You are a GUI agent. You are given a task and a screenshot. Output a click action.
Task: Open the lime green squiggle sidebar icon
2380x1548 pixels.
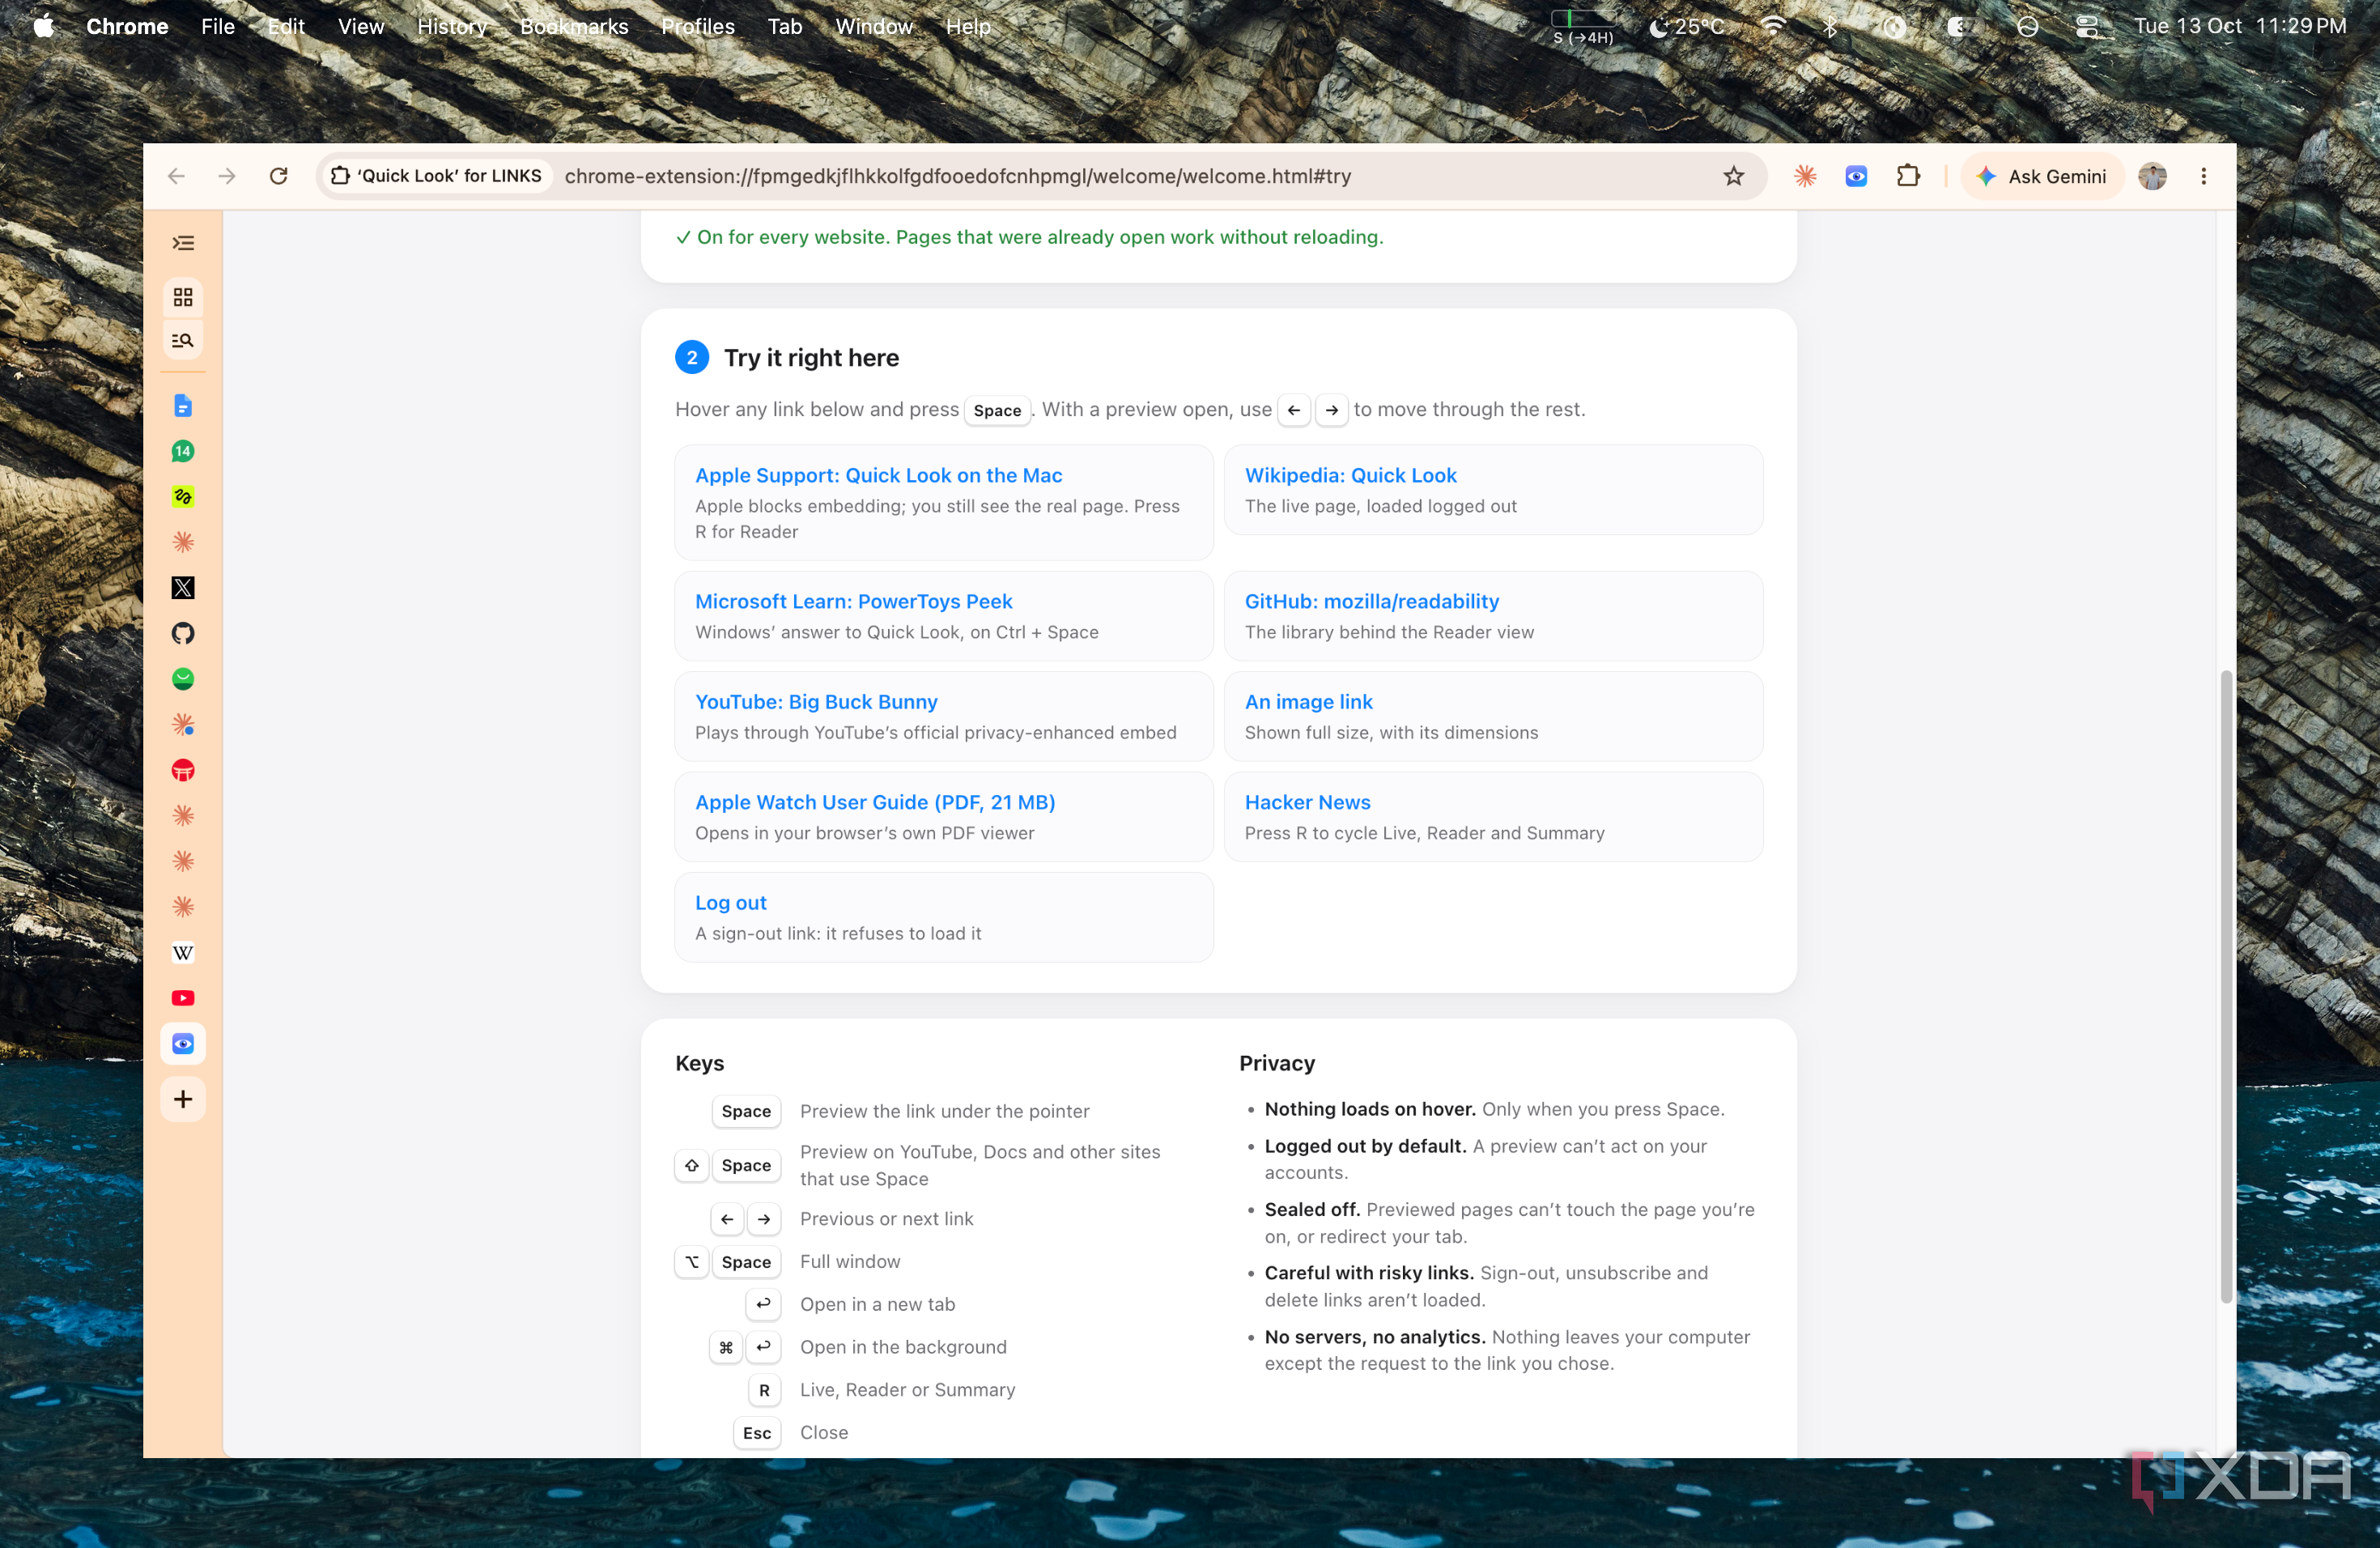pyautogui.click(x=183, y=496)
